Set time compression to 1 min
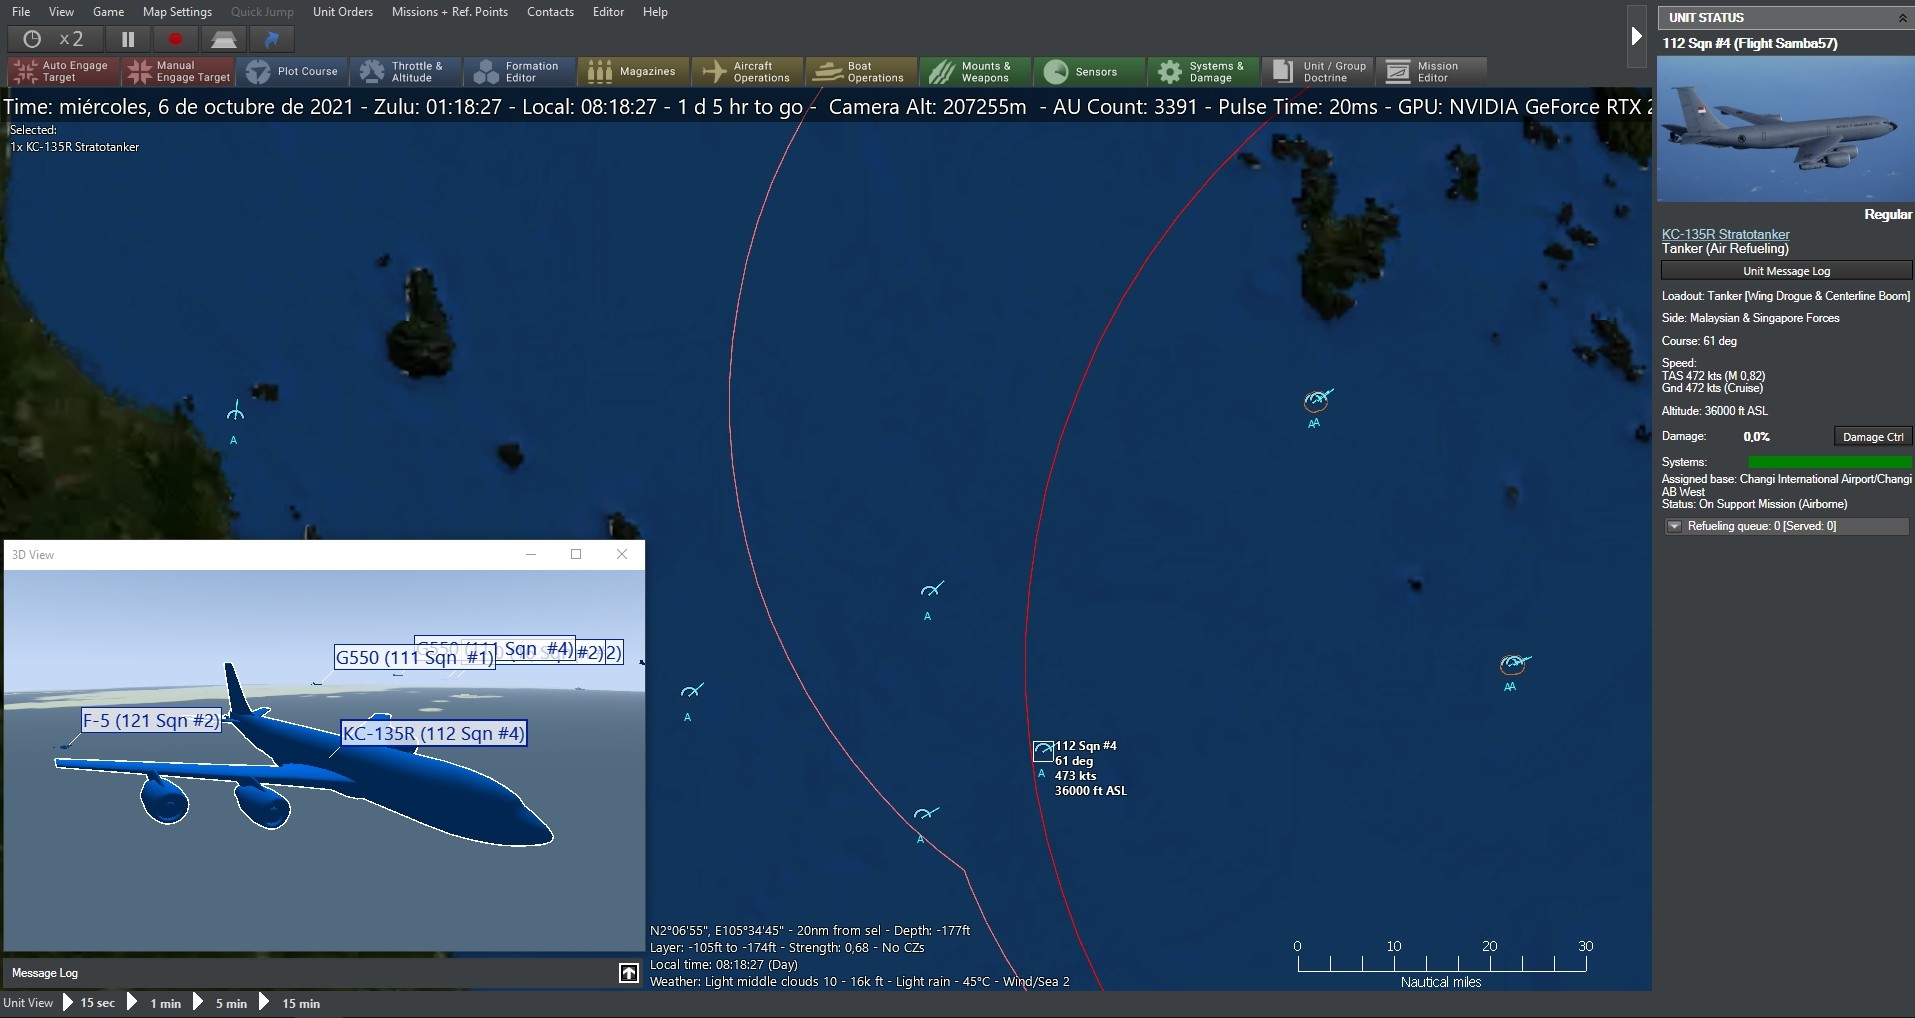 [x=165, y=1003]
